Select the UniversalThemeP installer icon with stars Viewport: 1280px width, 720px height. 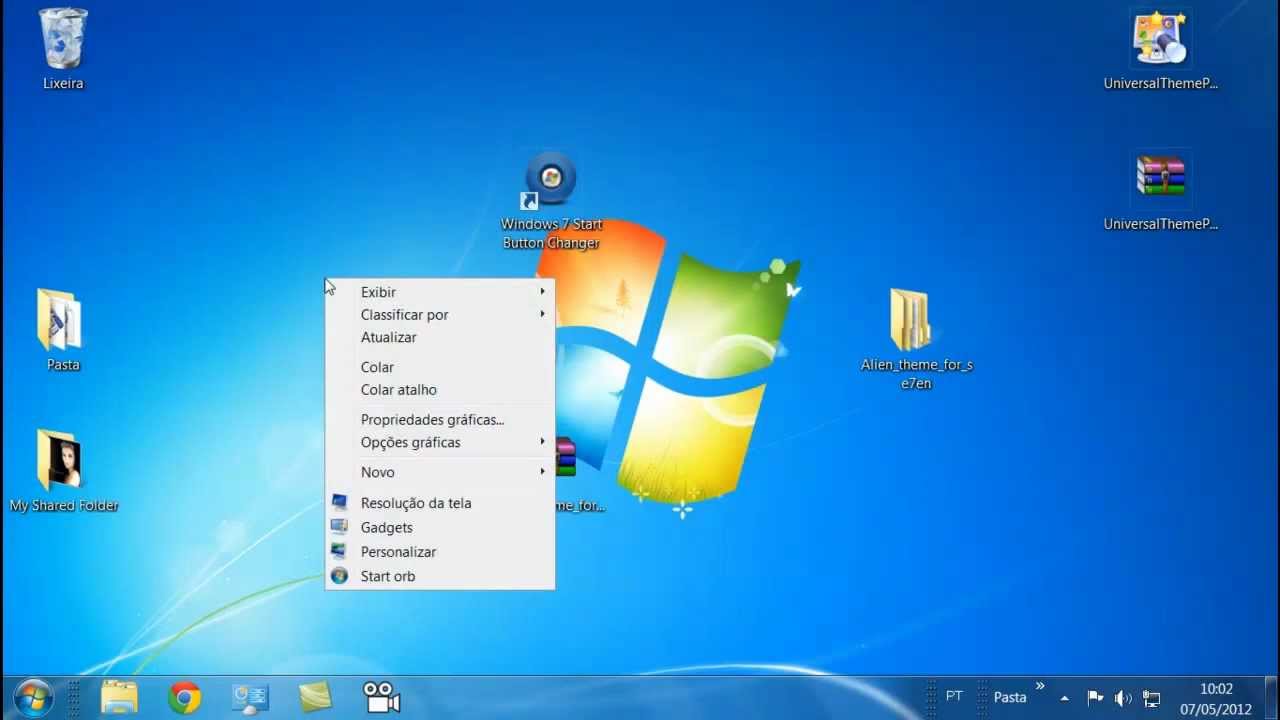1160,38
